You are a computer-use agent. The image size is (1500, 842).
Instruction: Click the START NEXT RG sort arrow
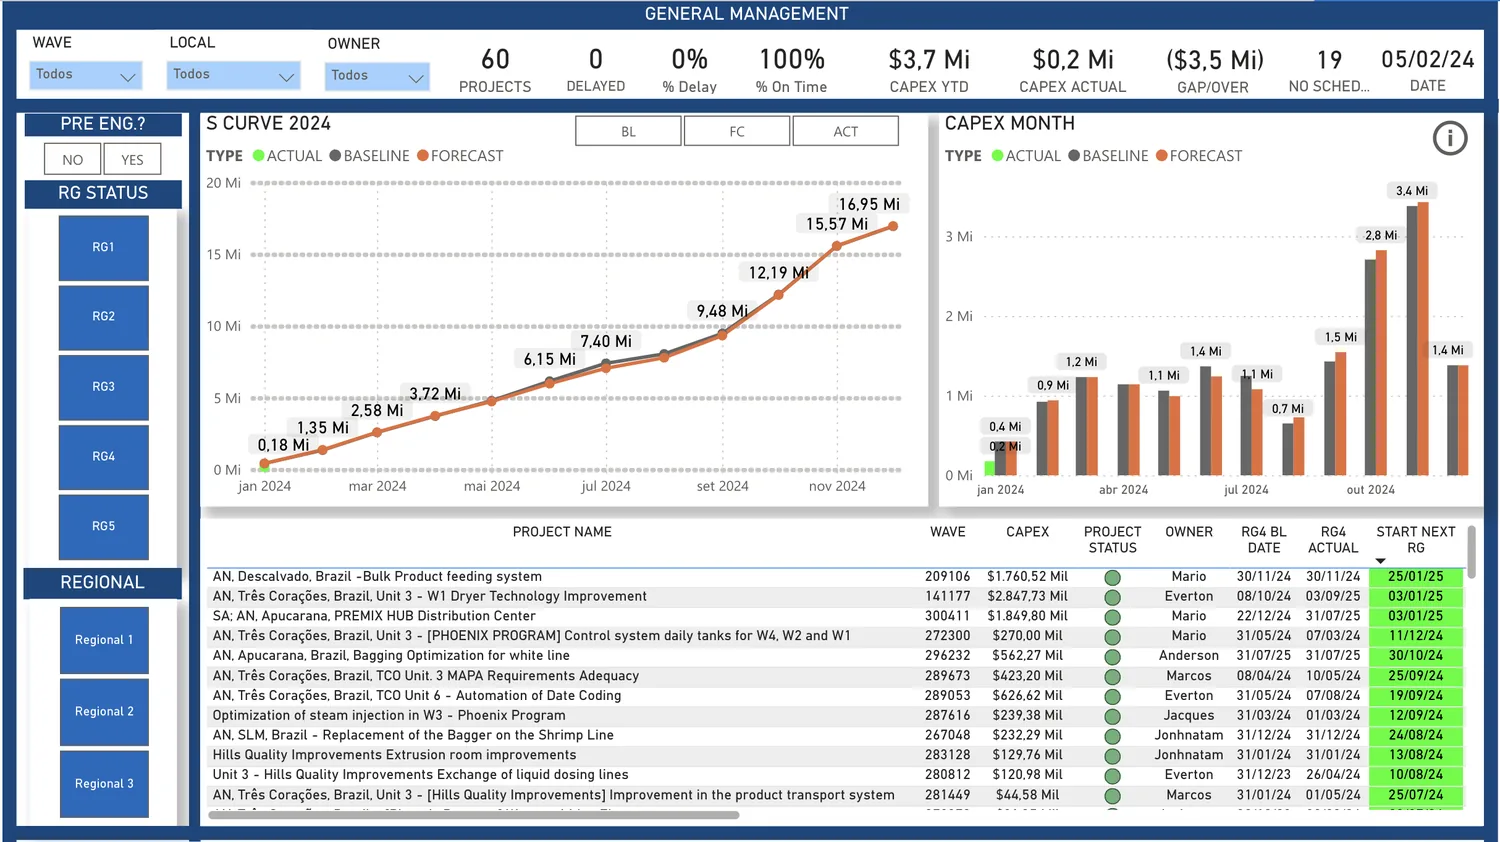[x=1381, y=561]
